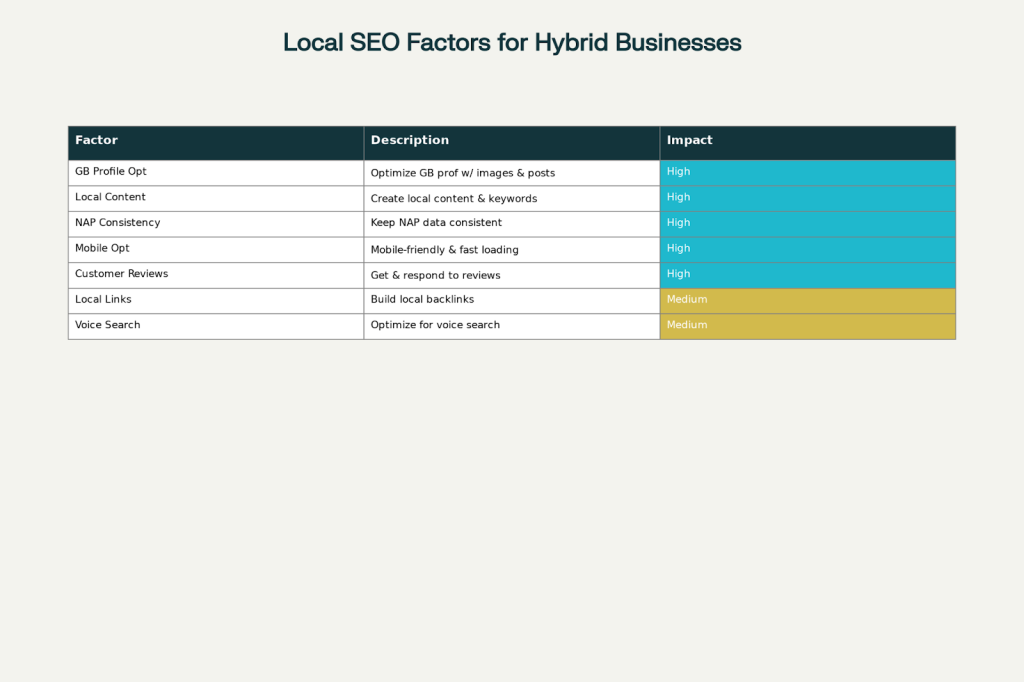
Task: Click the Mobile-friendly & fast loading cell
Action: point(444,249)
